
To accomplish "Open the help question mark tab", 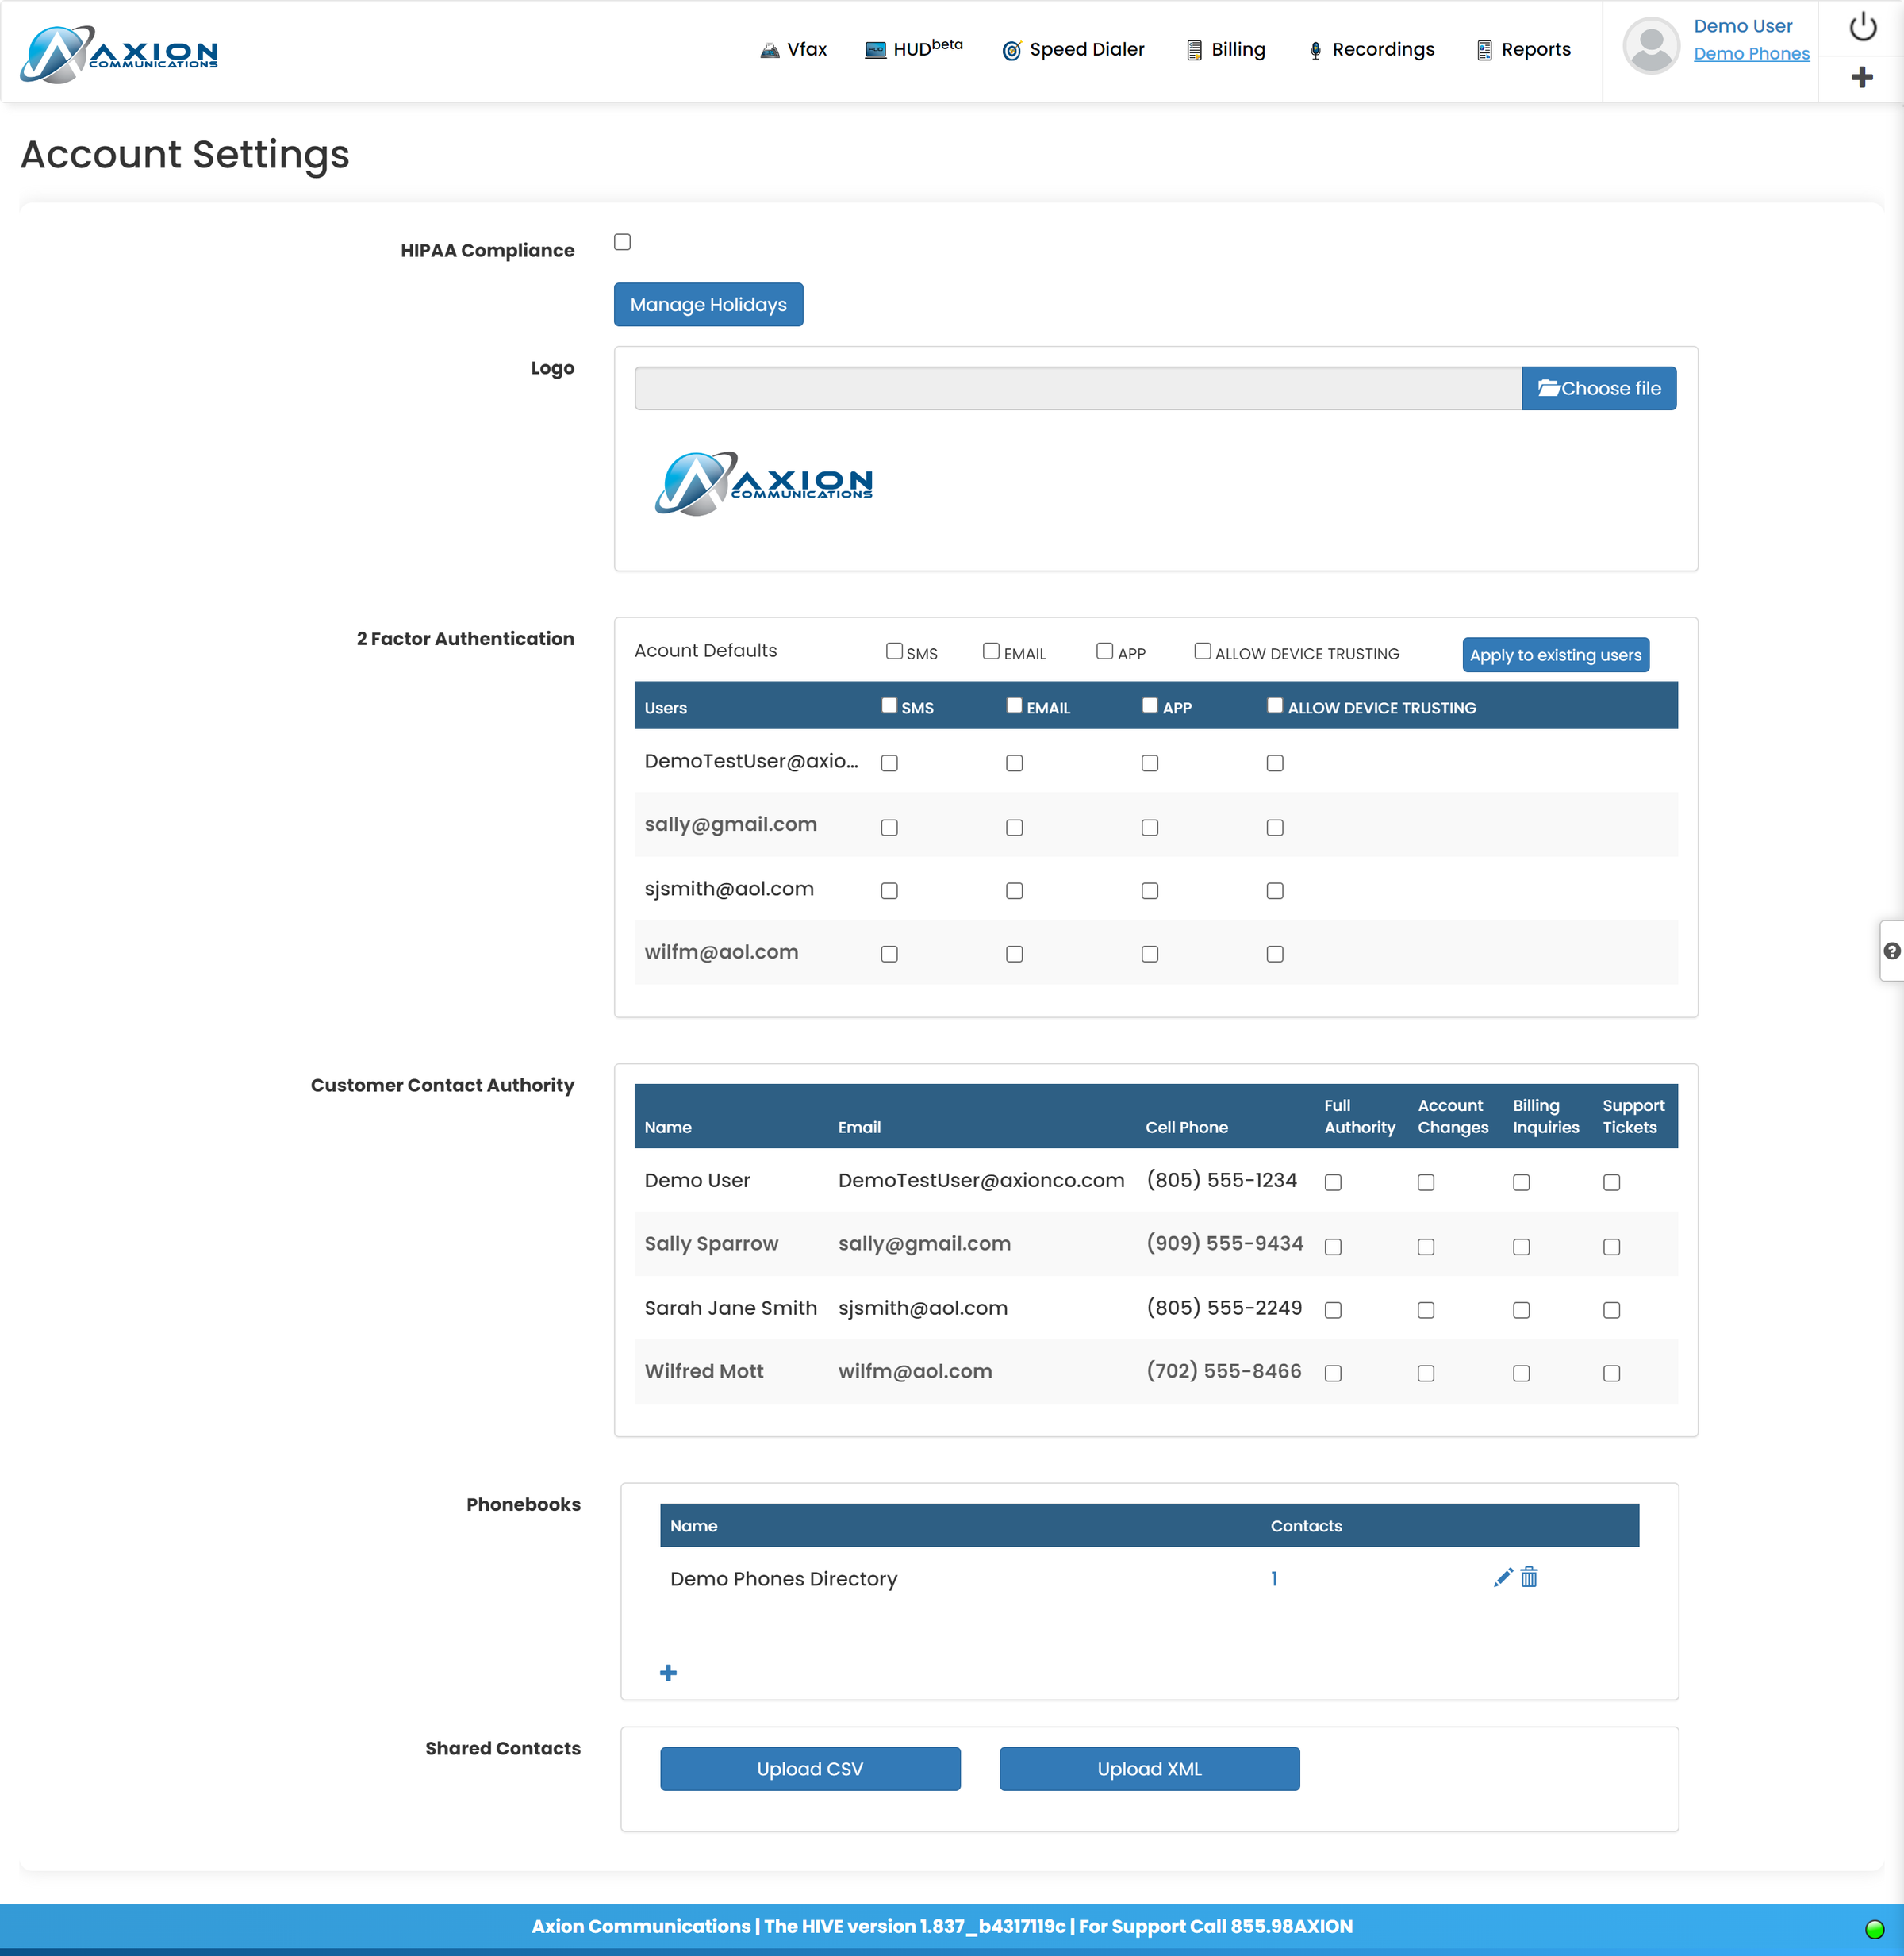I will 1891,951.
